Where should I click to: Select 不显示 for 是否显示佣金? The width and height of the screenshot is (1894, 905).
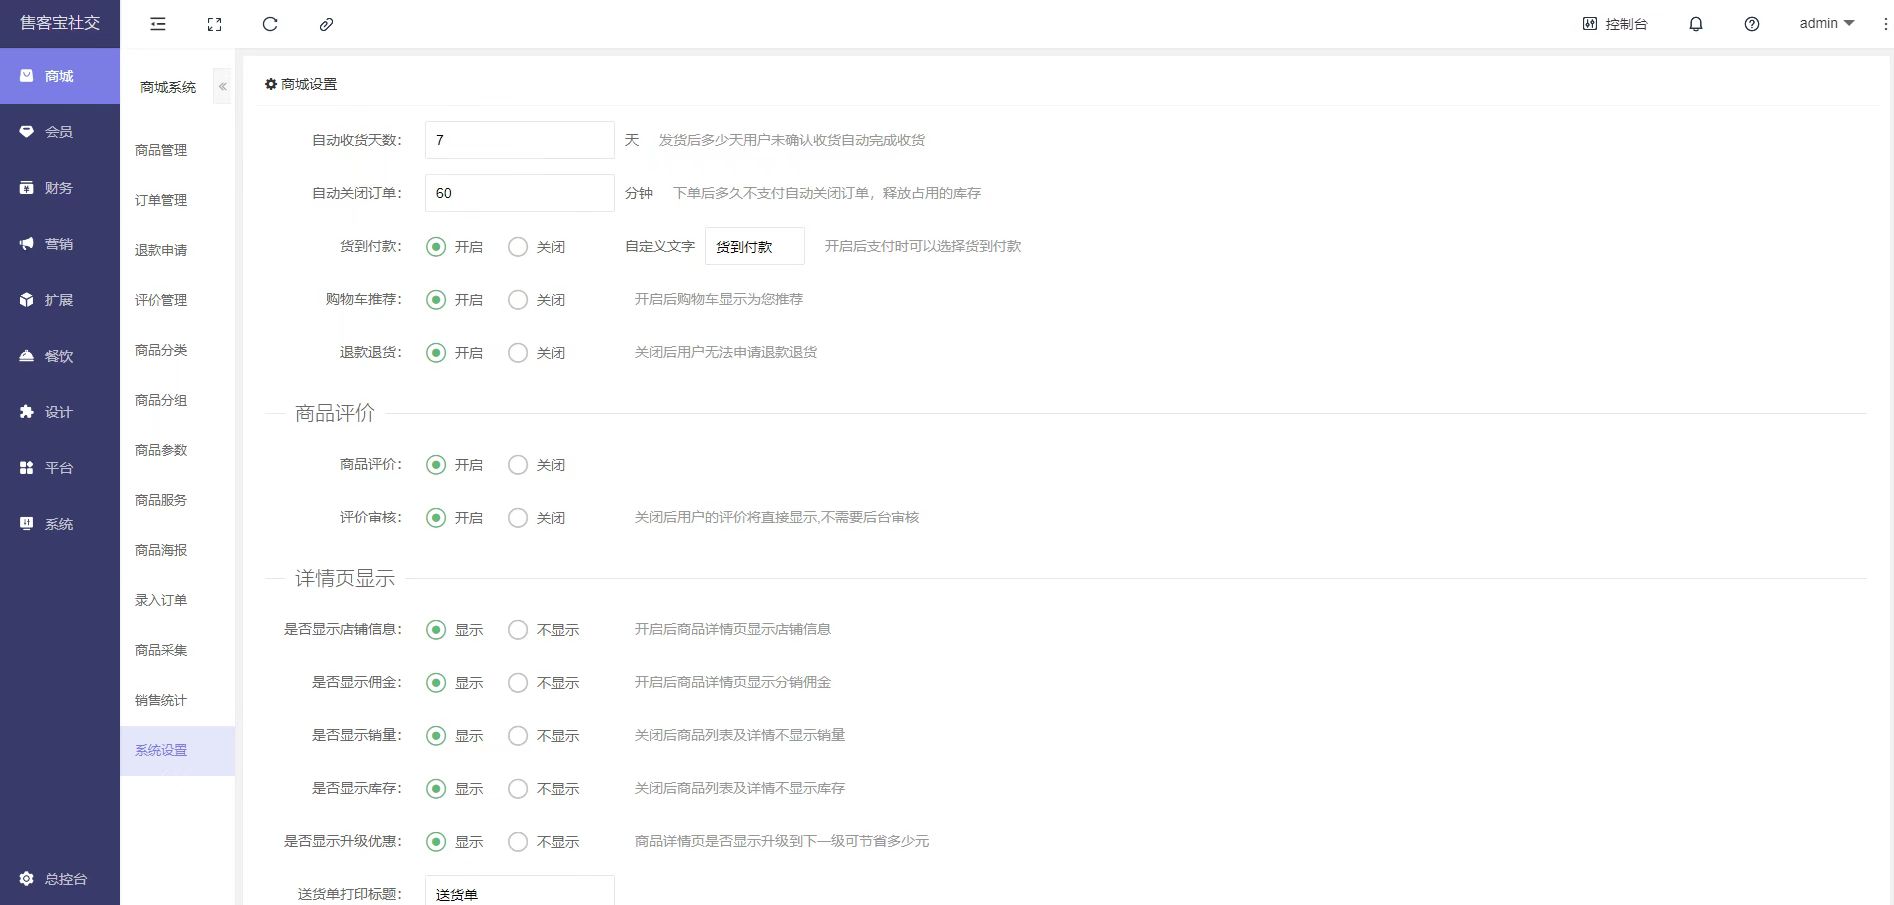tap(518, 683)
